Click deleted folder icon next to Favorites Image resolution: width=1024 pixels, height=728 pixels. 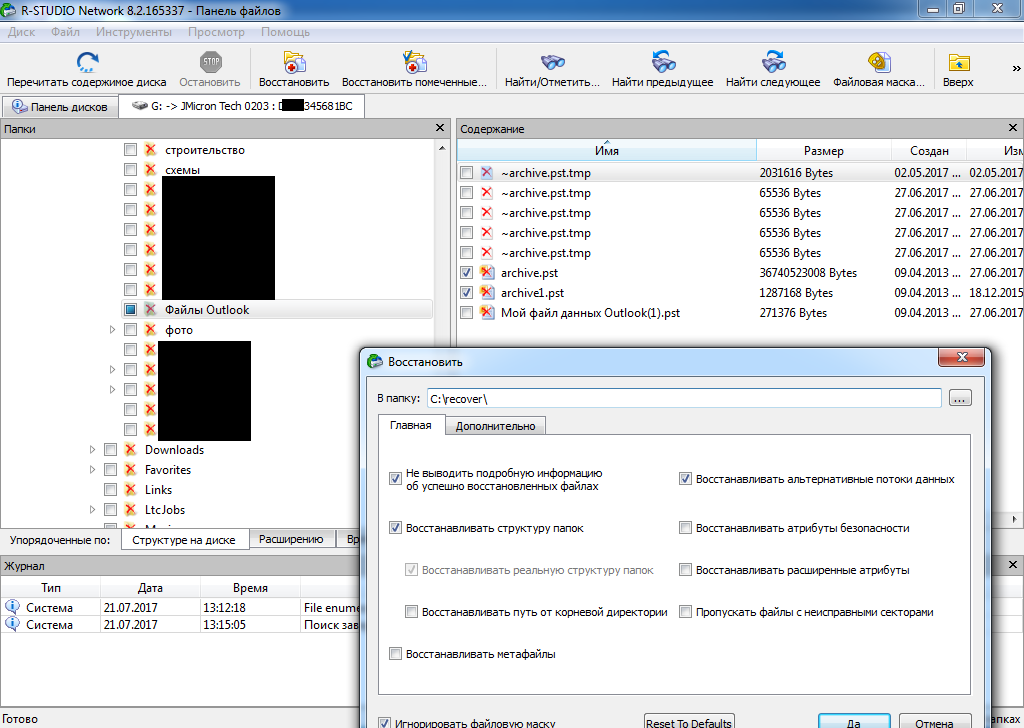130,469
